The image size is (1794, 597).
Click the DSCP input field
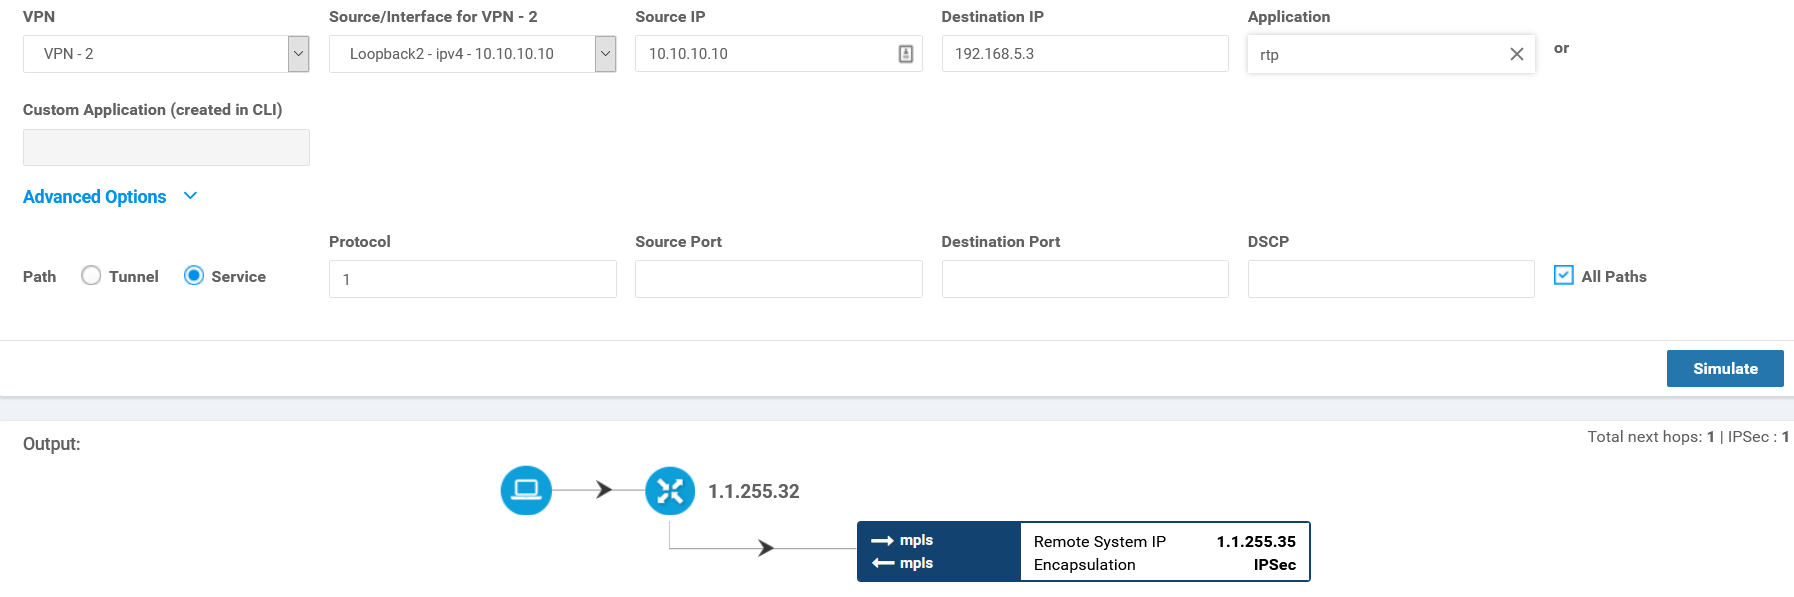(1390, 279)
